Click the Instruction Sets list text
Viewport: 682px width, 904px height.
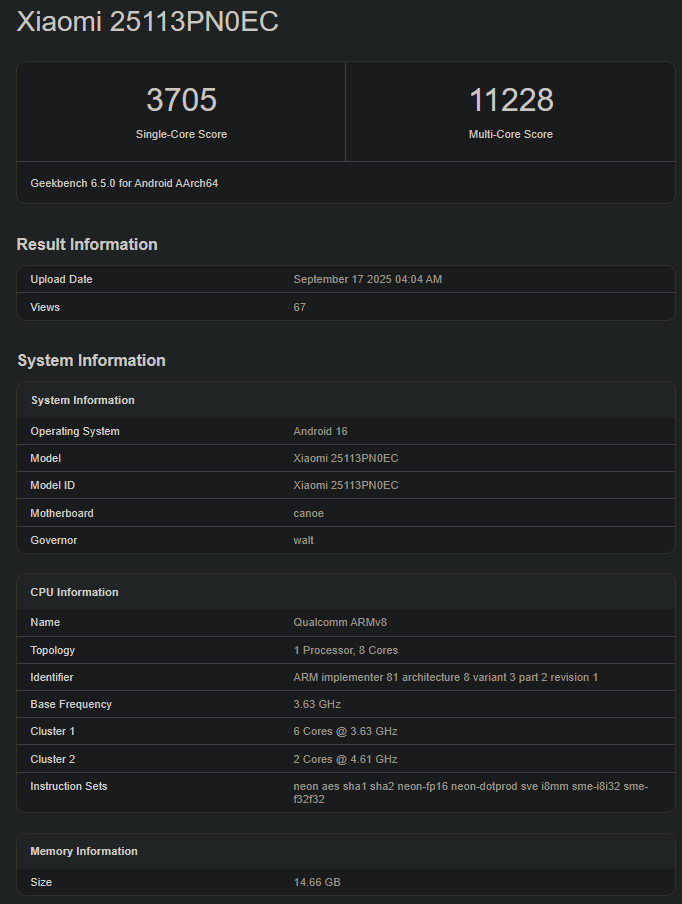click(470, 792)
